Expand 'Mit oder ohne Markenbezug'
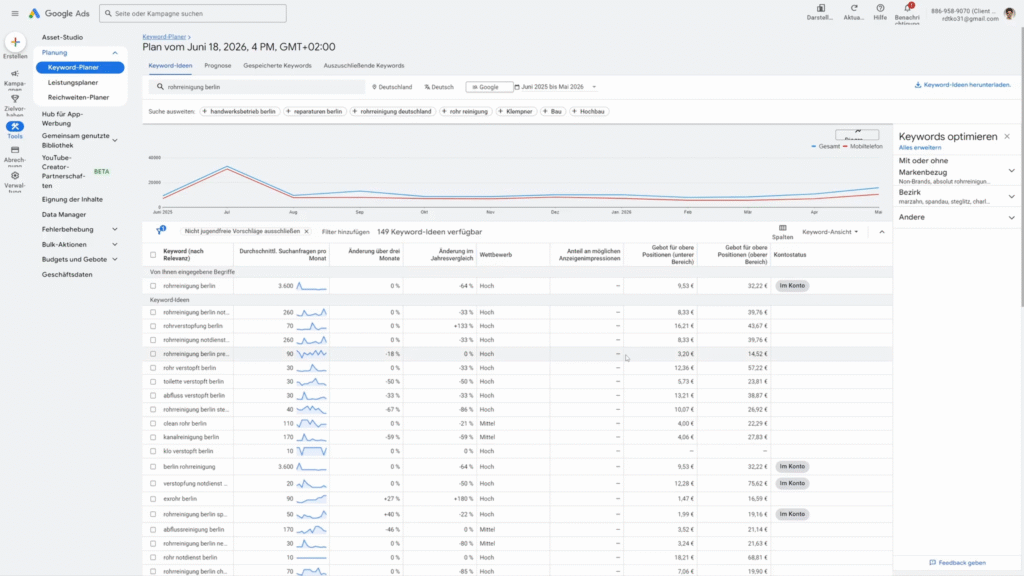This screenshot has width=1024, height=576. point(1011,171)
